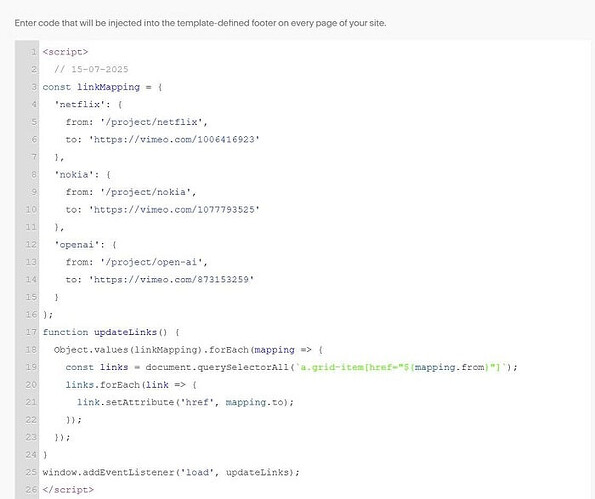Place cursor in opening script tag
595x499 pixels.
65,52
